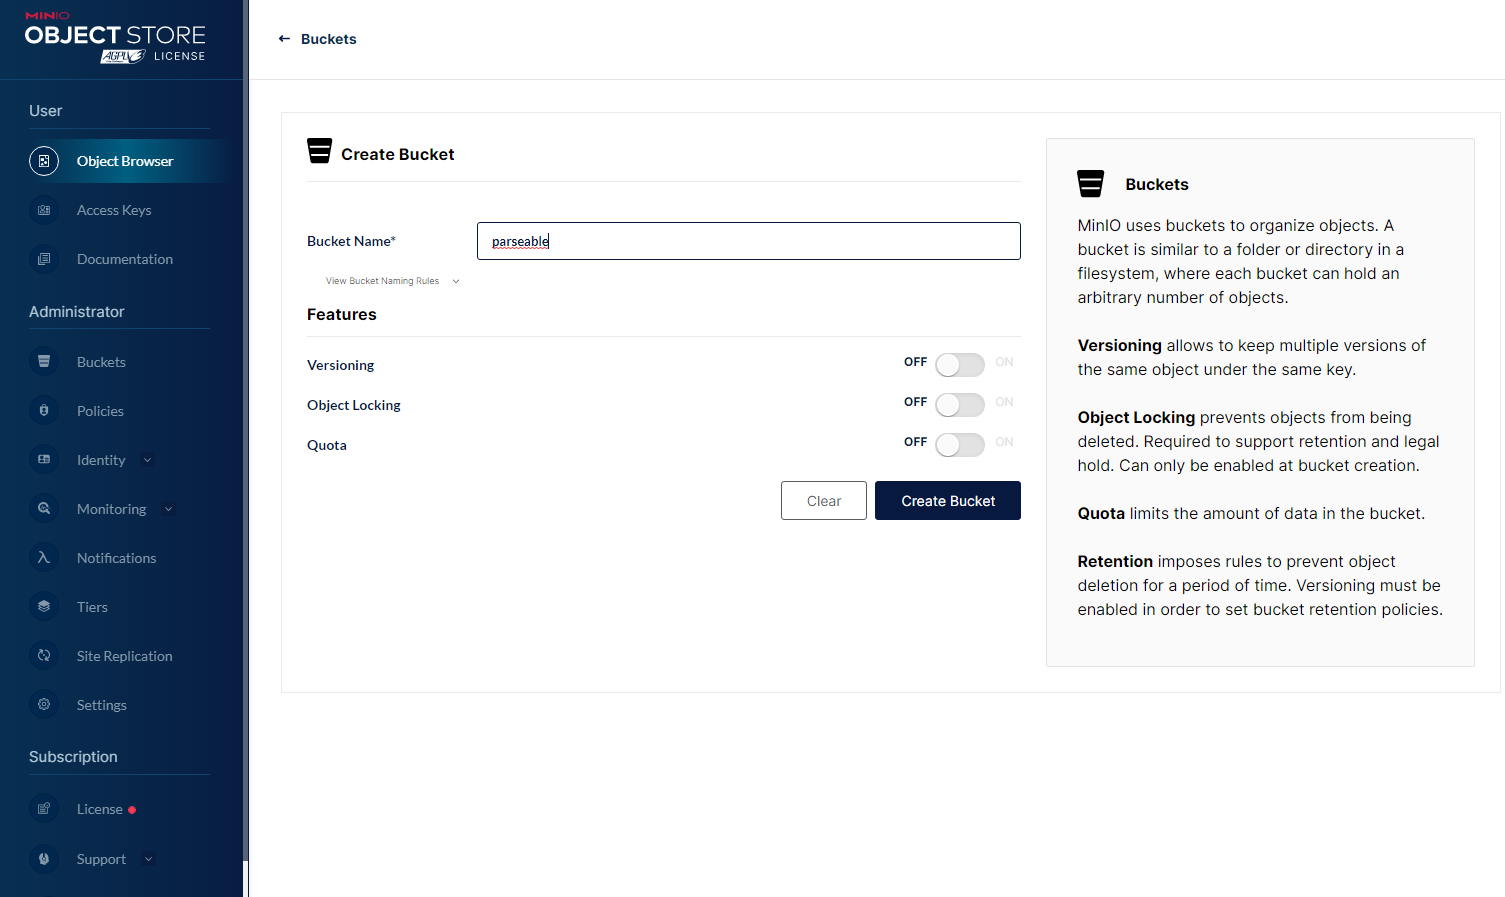Expand the Monitoring submenu chevron
Image resolution: width=1505 pixels, height=897 pixels.
(168, 509)
